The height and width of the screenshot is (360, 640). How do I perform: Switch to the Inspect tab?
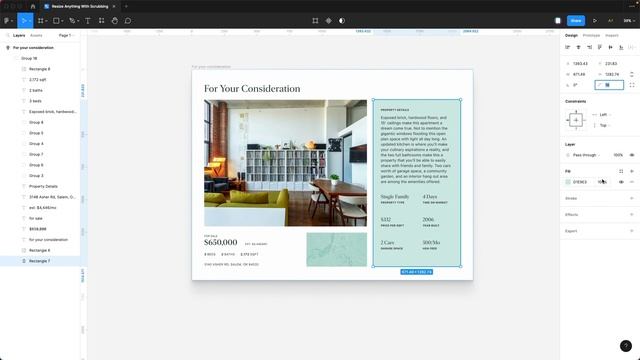[x=611, y=36]
